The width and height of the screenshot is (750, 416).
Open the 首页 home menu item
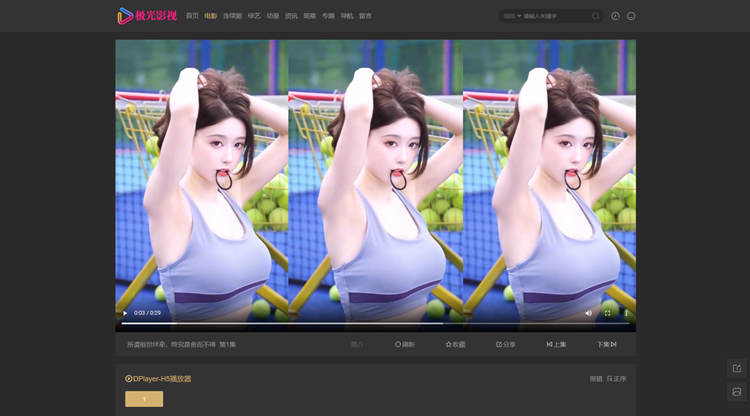tap(192, 16)
